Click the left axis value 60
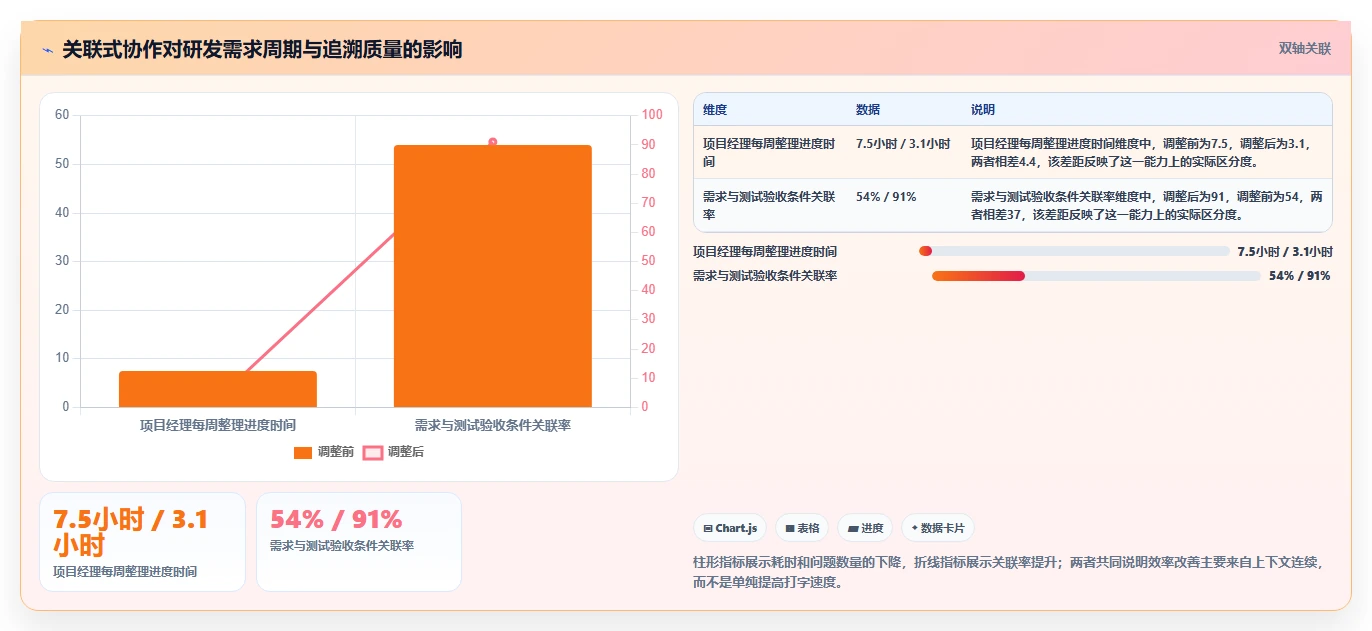Viewport: 1372px width, 631px height. coord(62,115)
